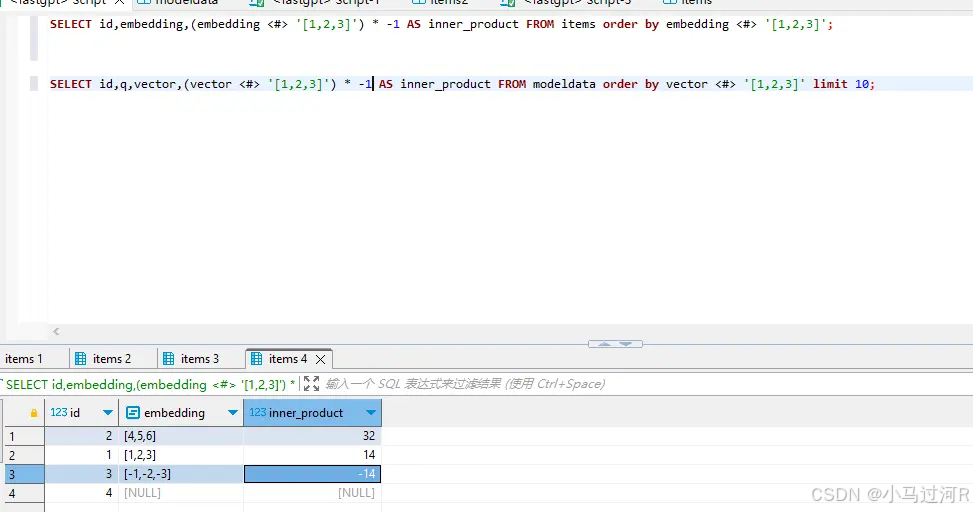Click the table icon on items 4 tab
This screenshot has height=512, width=973.
(x=256, y=359)
